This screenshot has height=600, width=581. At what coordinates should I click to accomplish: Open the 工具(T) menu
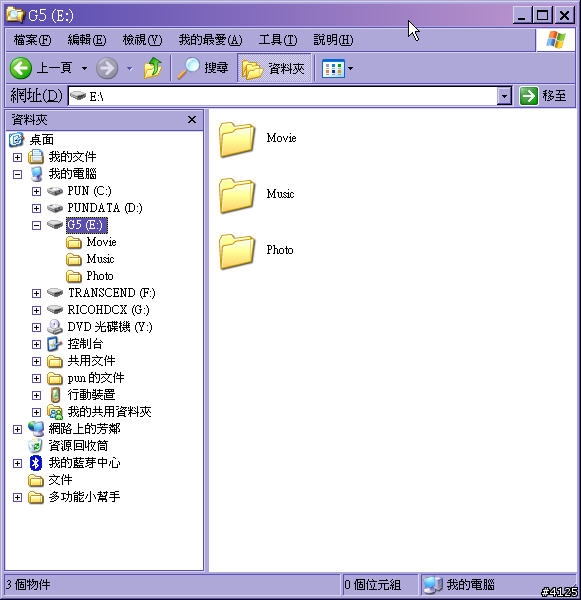[278, 40]
